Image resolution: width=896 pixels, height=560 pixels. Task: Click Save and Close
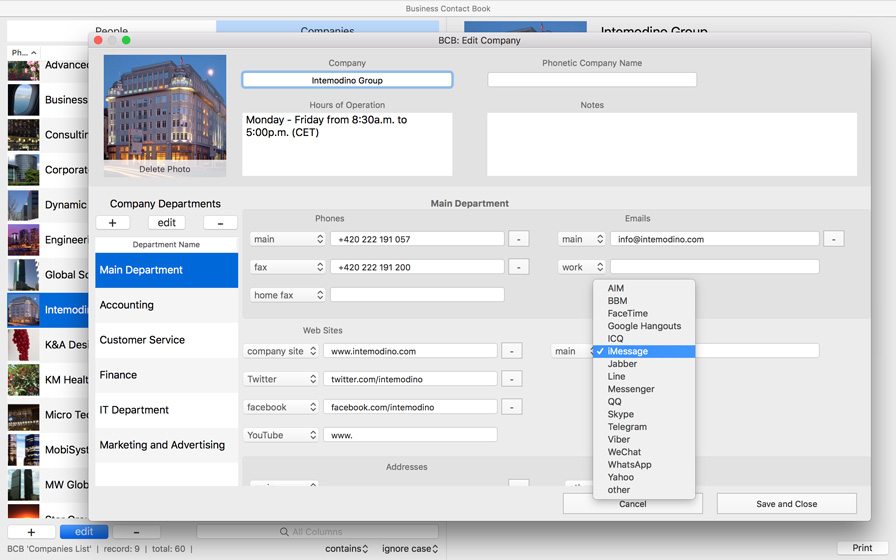point(786,504)
